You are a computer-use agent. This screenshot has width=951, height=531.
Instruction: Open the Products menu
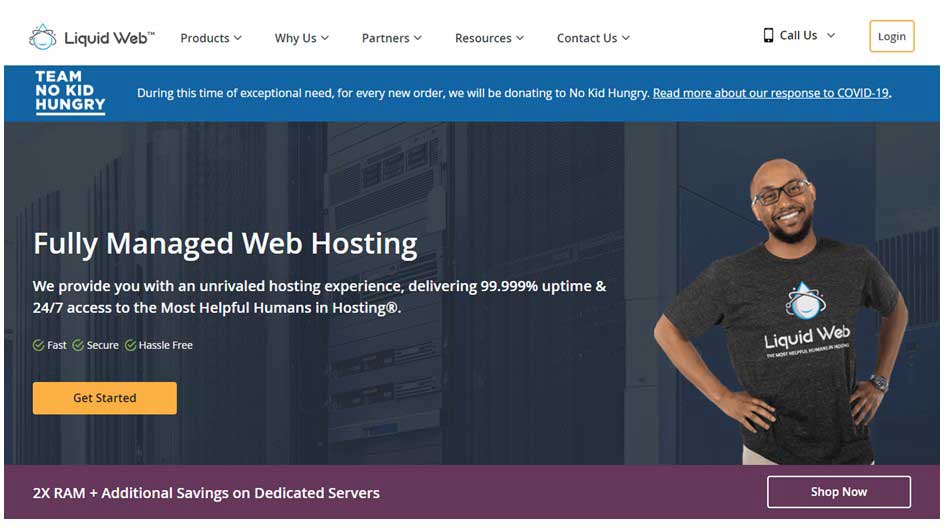click(211, 38)
